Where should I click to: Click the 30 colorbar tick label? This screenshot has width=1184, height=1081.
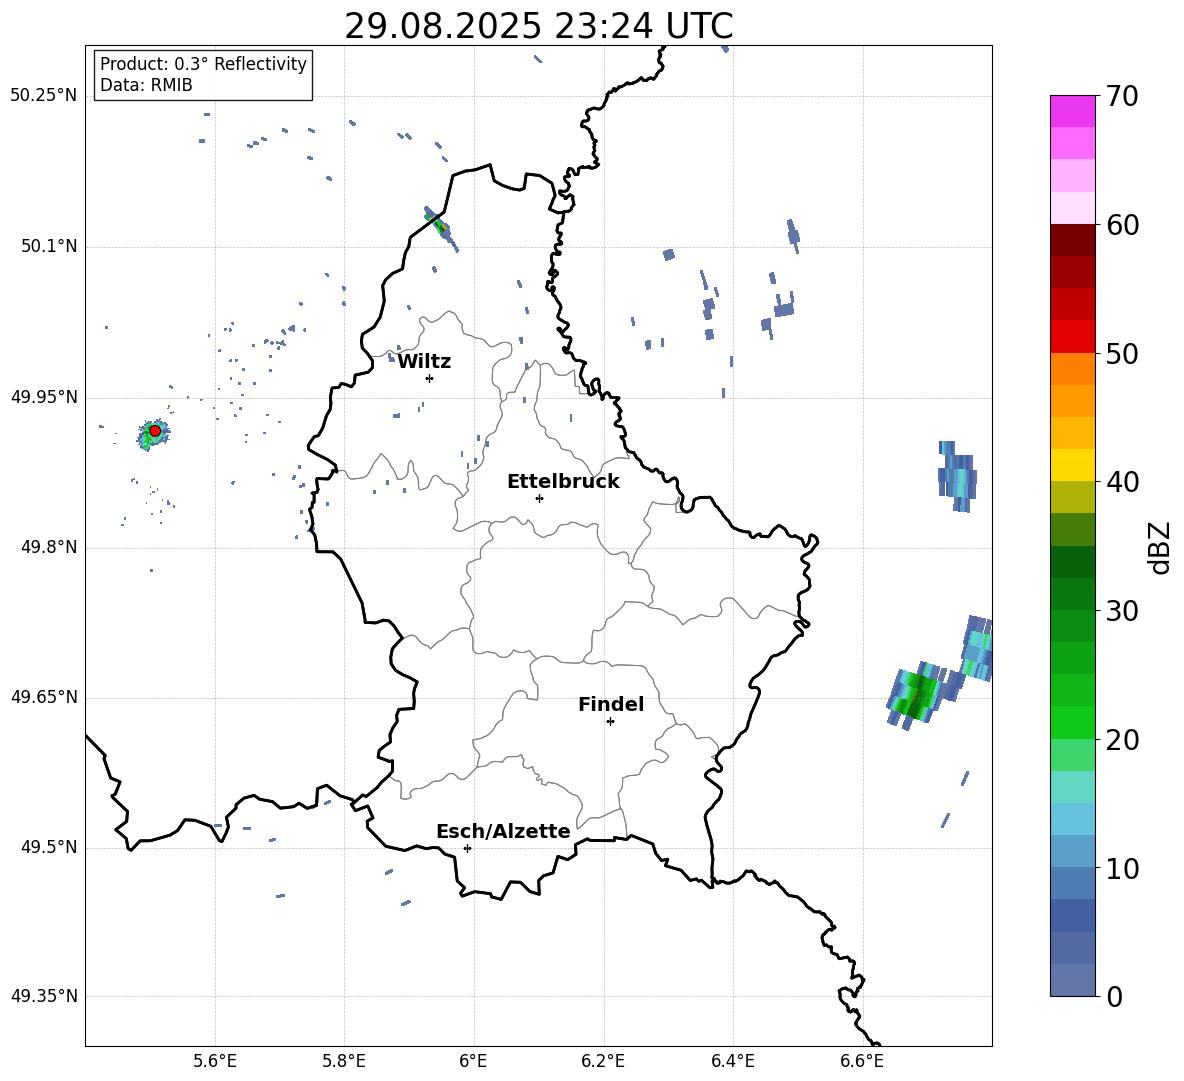tap(1121, 611)
